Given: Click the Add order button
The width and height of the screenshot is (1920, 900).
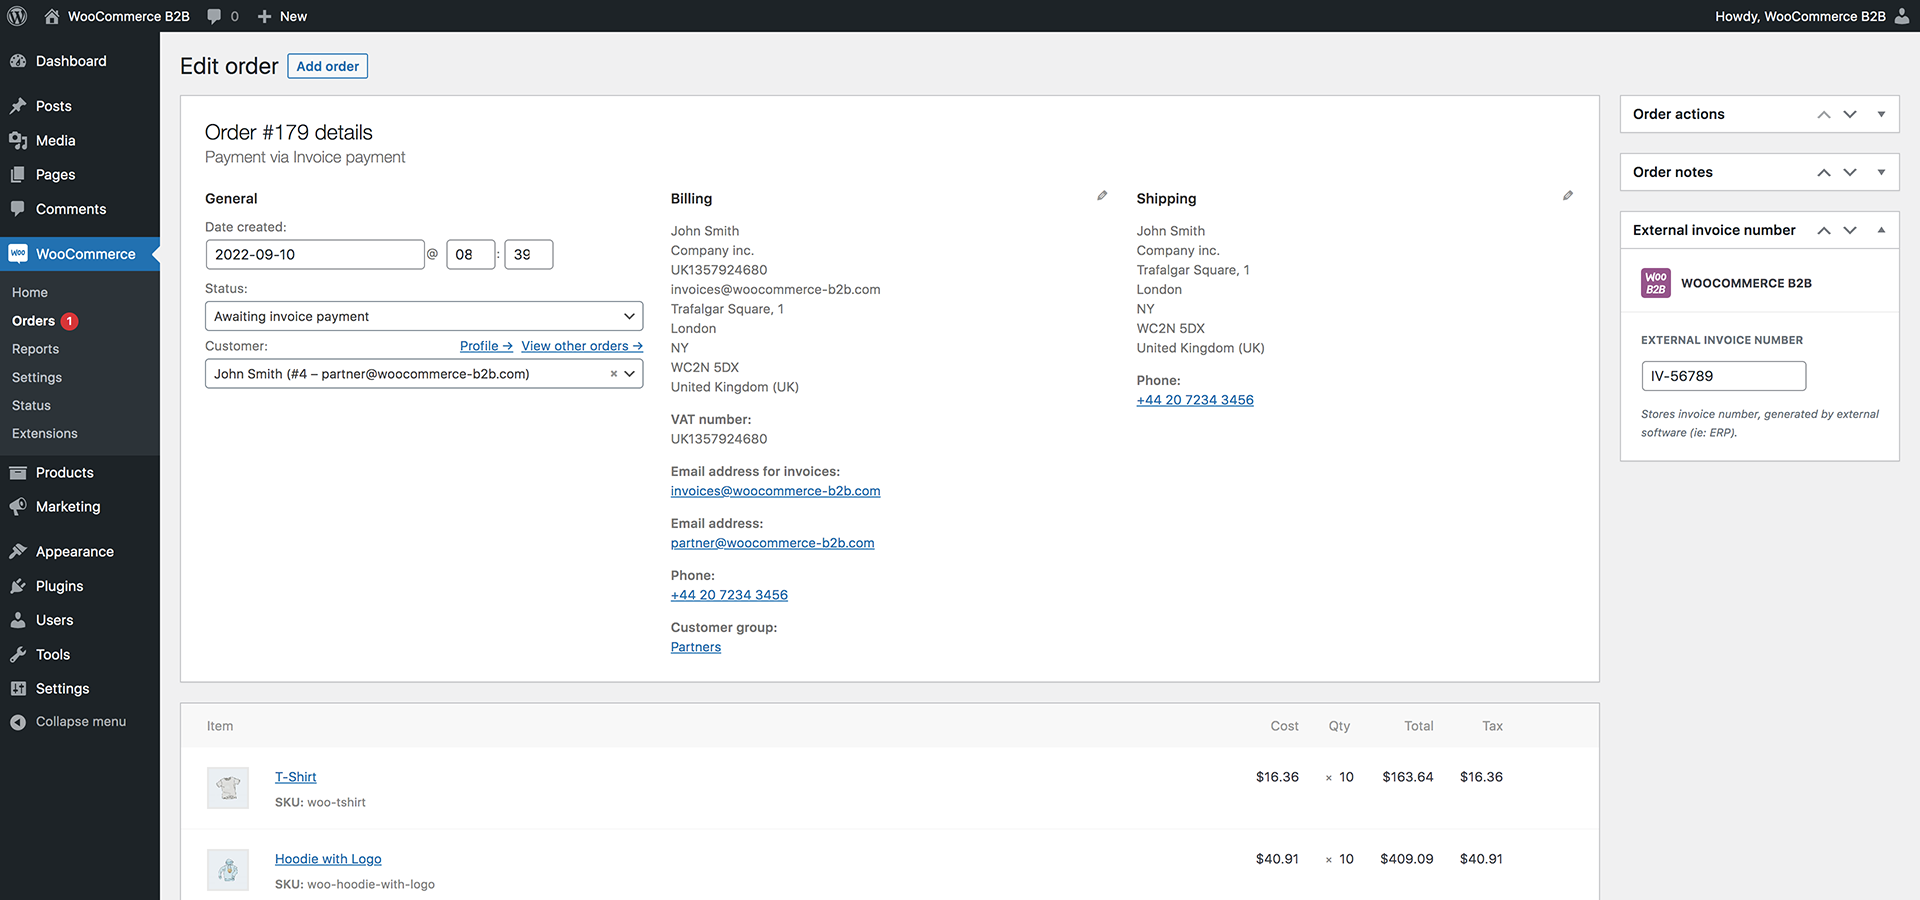Looking at the screenshot, I should [327, 66].
